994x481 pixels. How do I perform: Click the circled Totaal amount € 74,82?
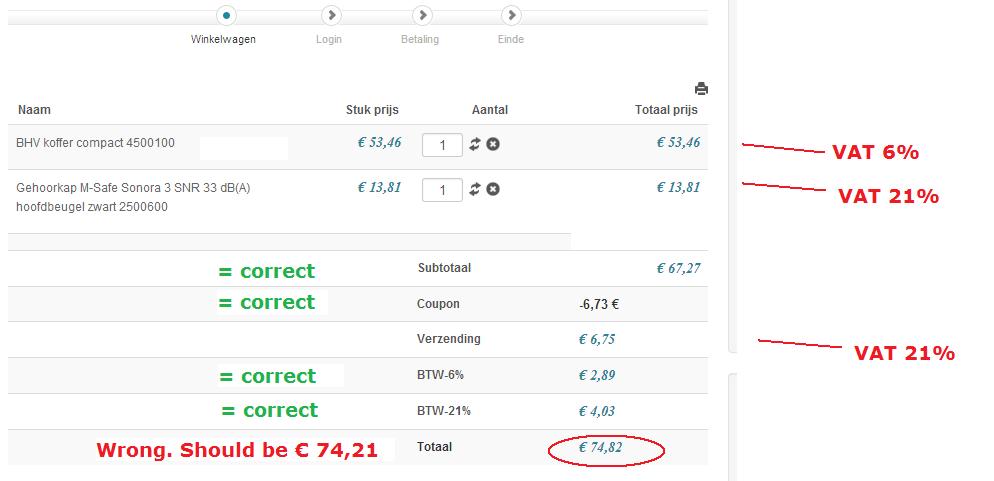point(600,448)
